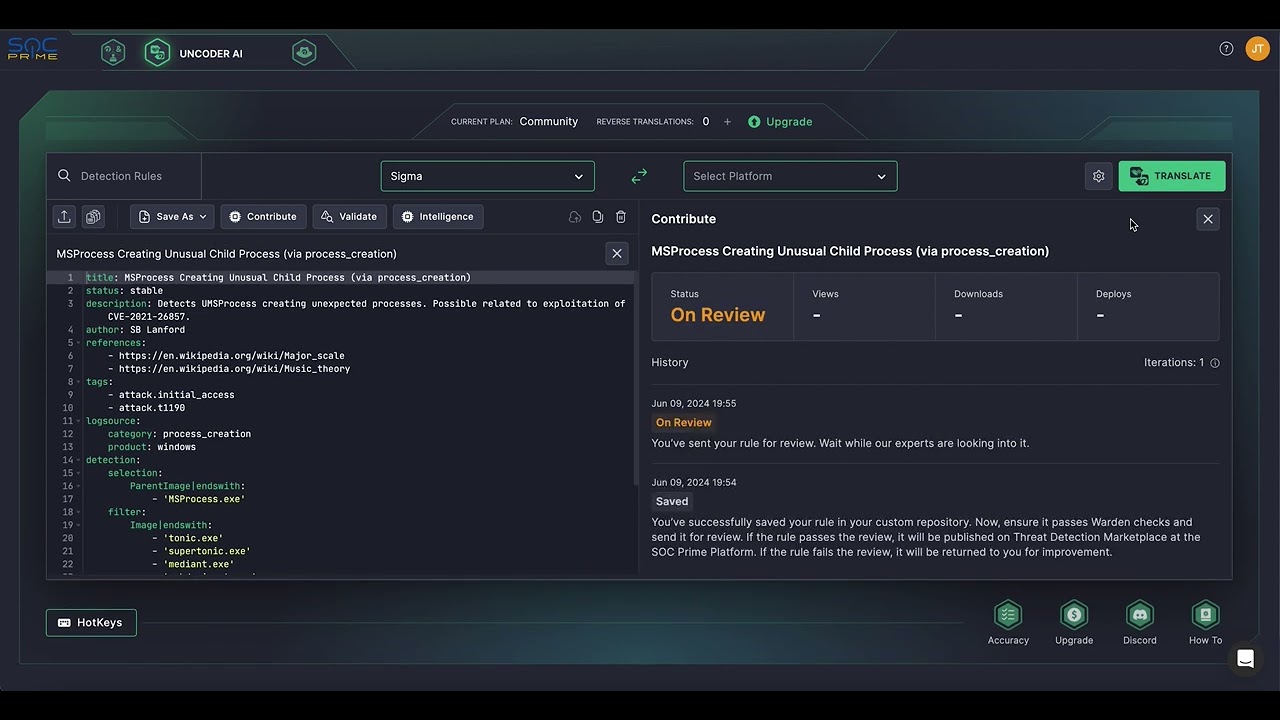Viewport: 1280px width, 720px height.
Task: Open the help question mark icon
Action: point(1226,49)
